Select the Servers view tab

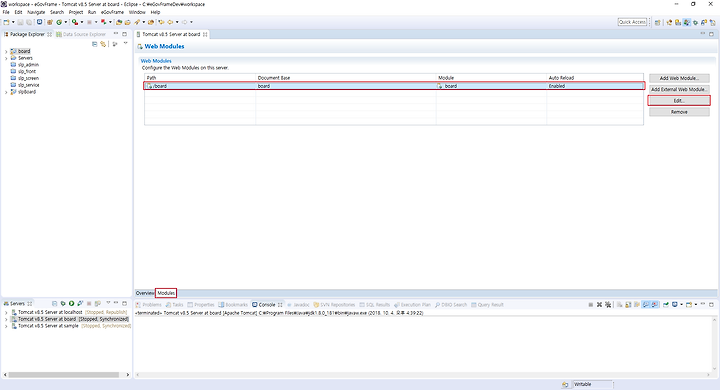(17, 303)
